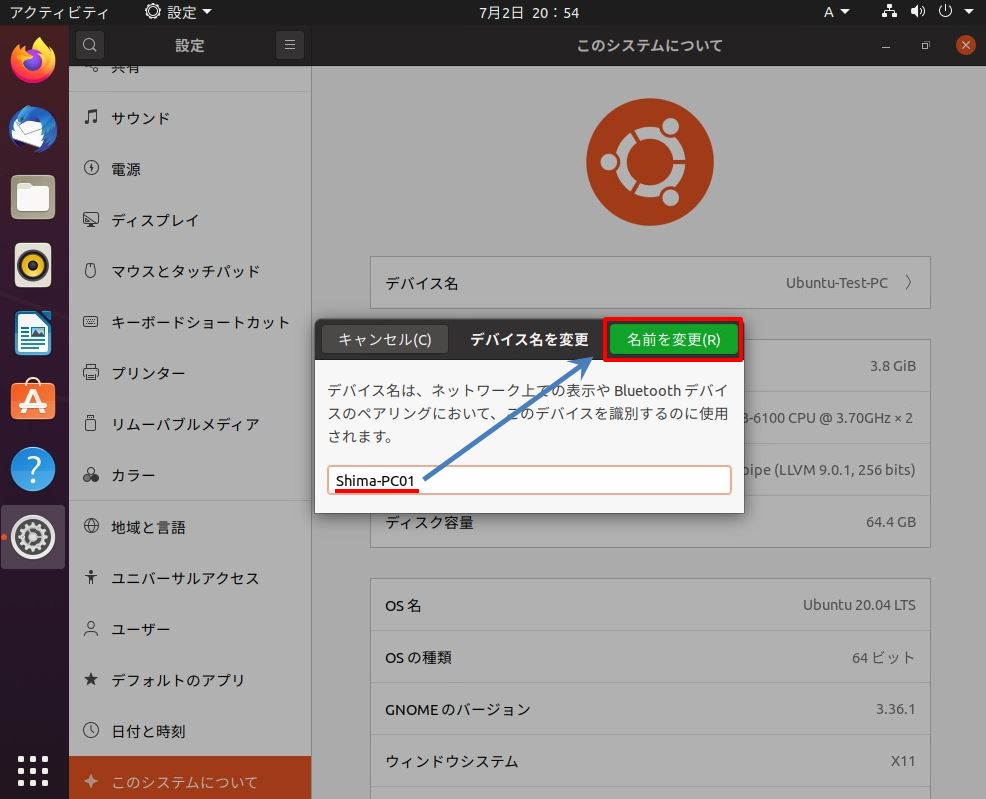
Task: Click the Settings gear in the dock
Action: [33, 537]
